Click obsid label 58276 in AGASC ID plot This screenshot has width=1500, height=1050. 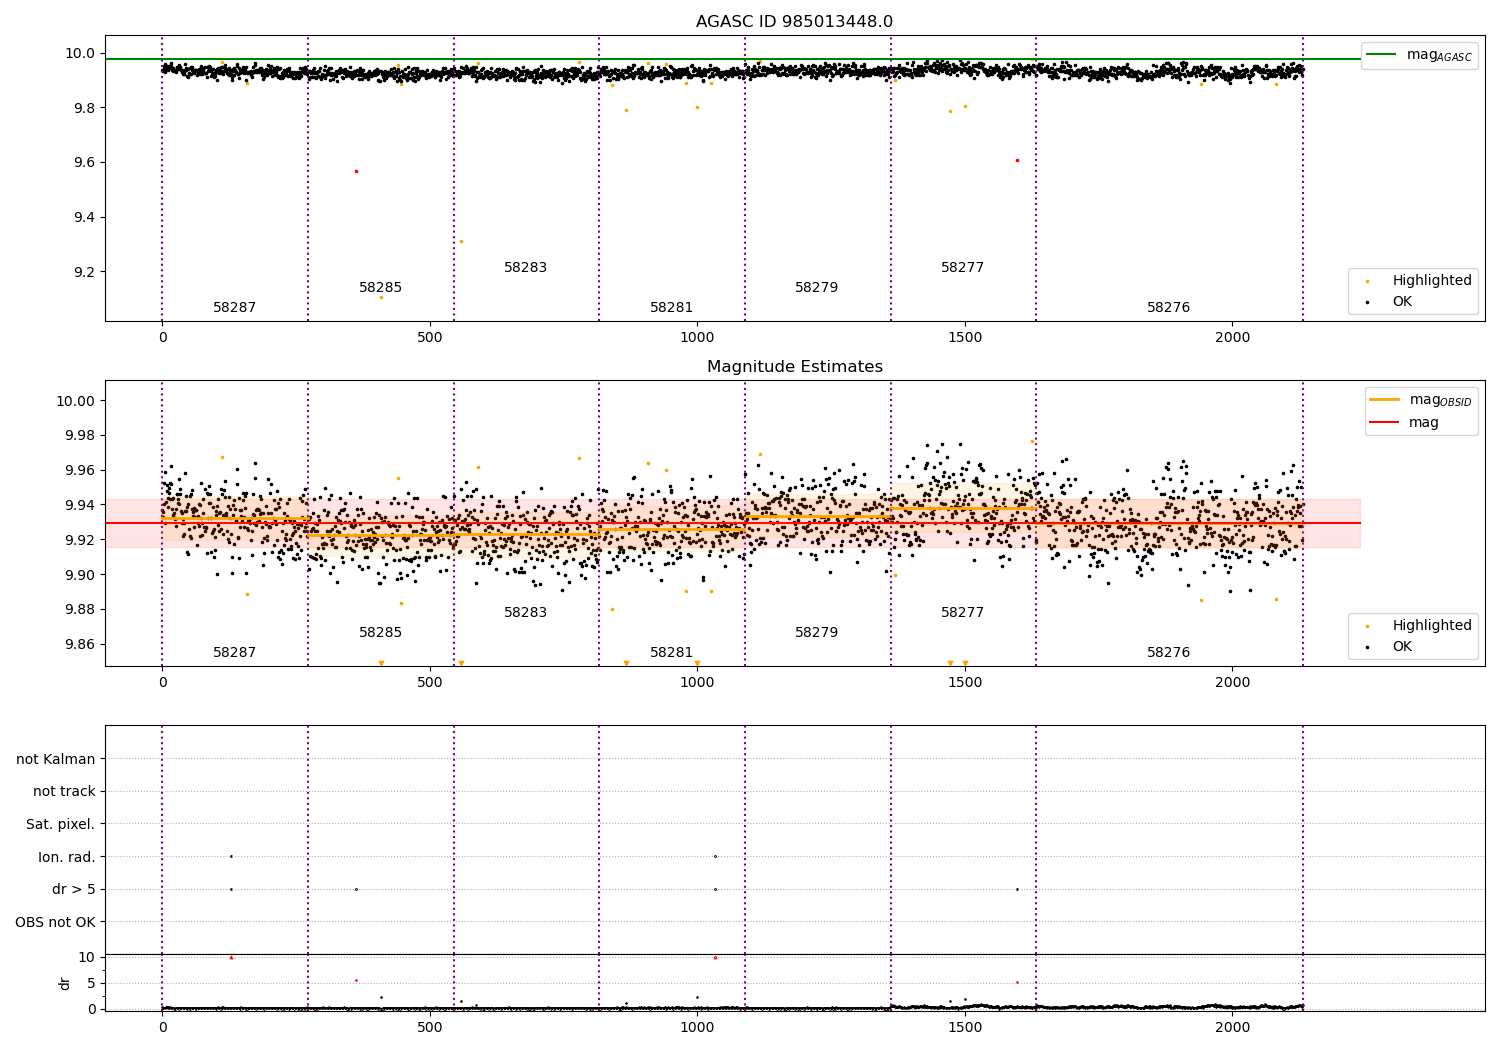coord(1169,308)
